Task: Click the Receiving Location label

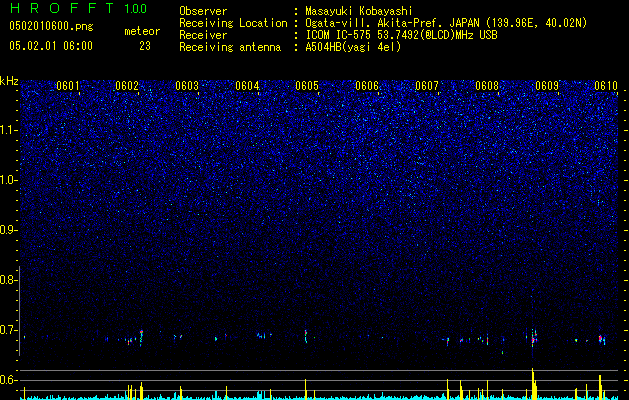Action: tap(233, 23)
